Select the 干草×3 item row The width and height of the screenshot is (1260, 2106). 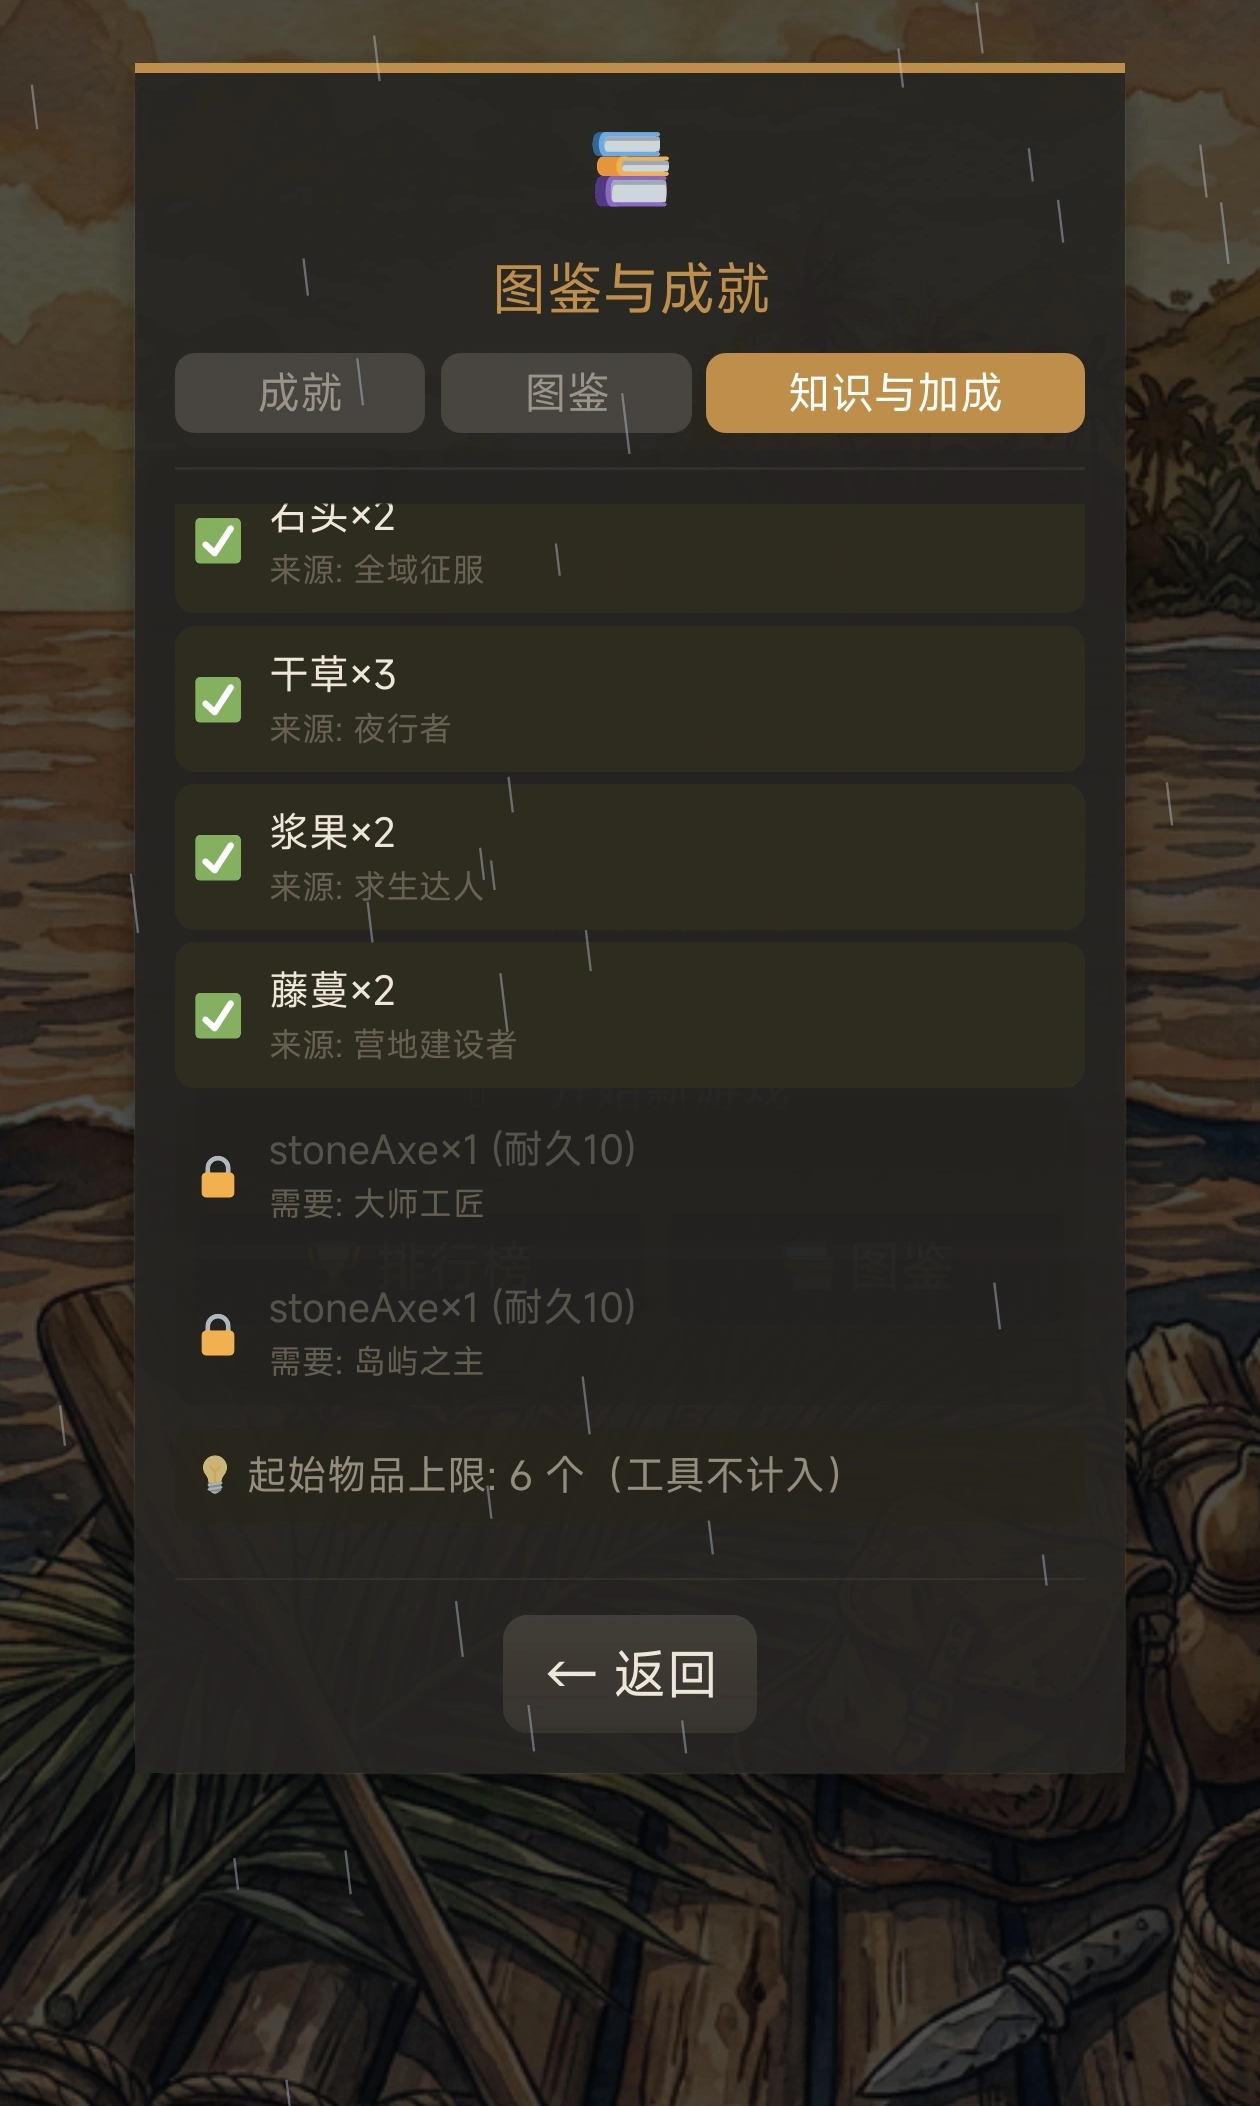(630, 699)
